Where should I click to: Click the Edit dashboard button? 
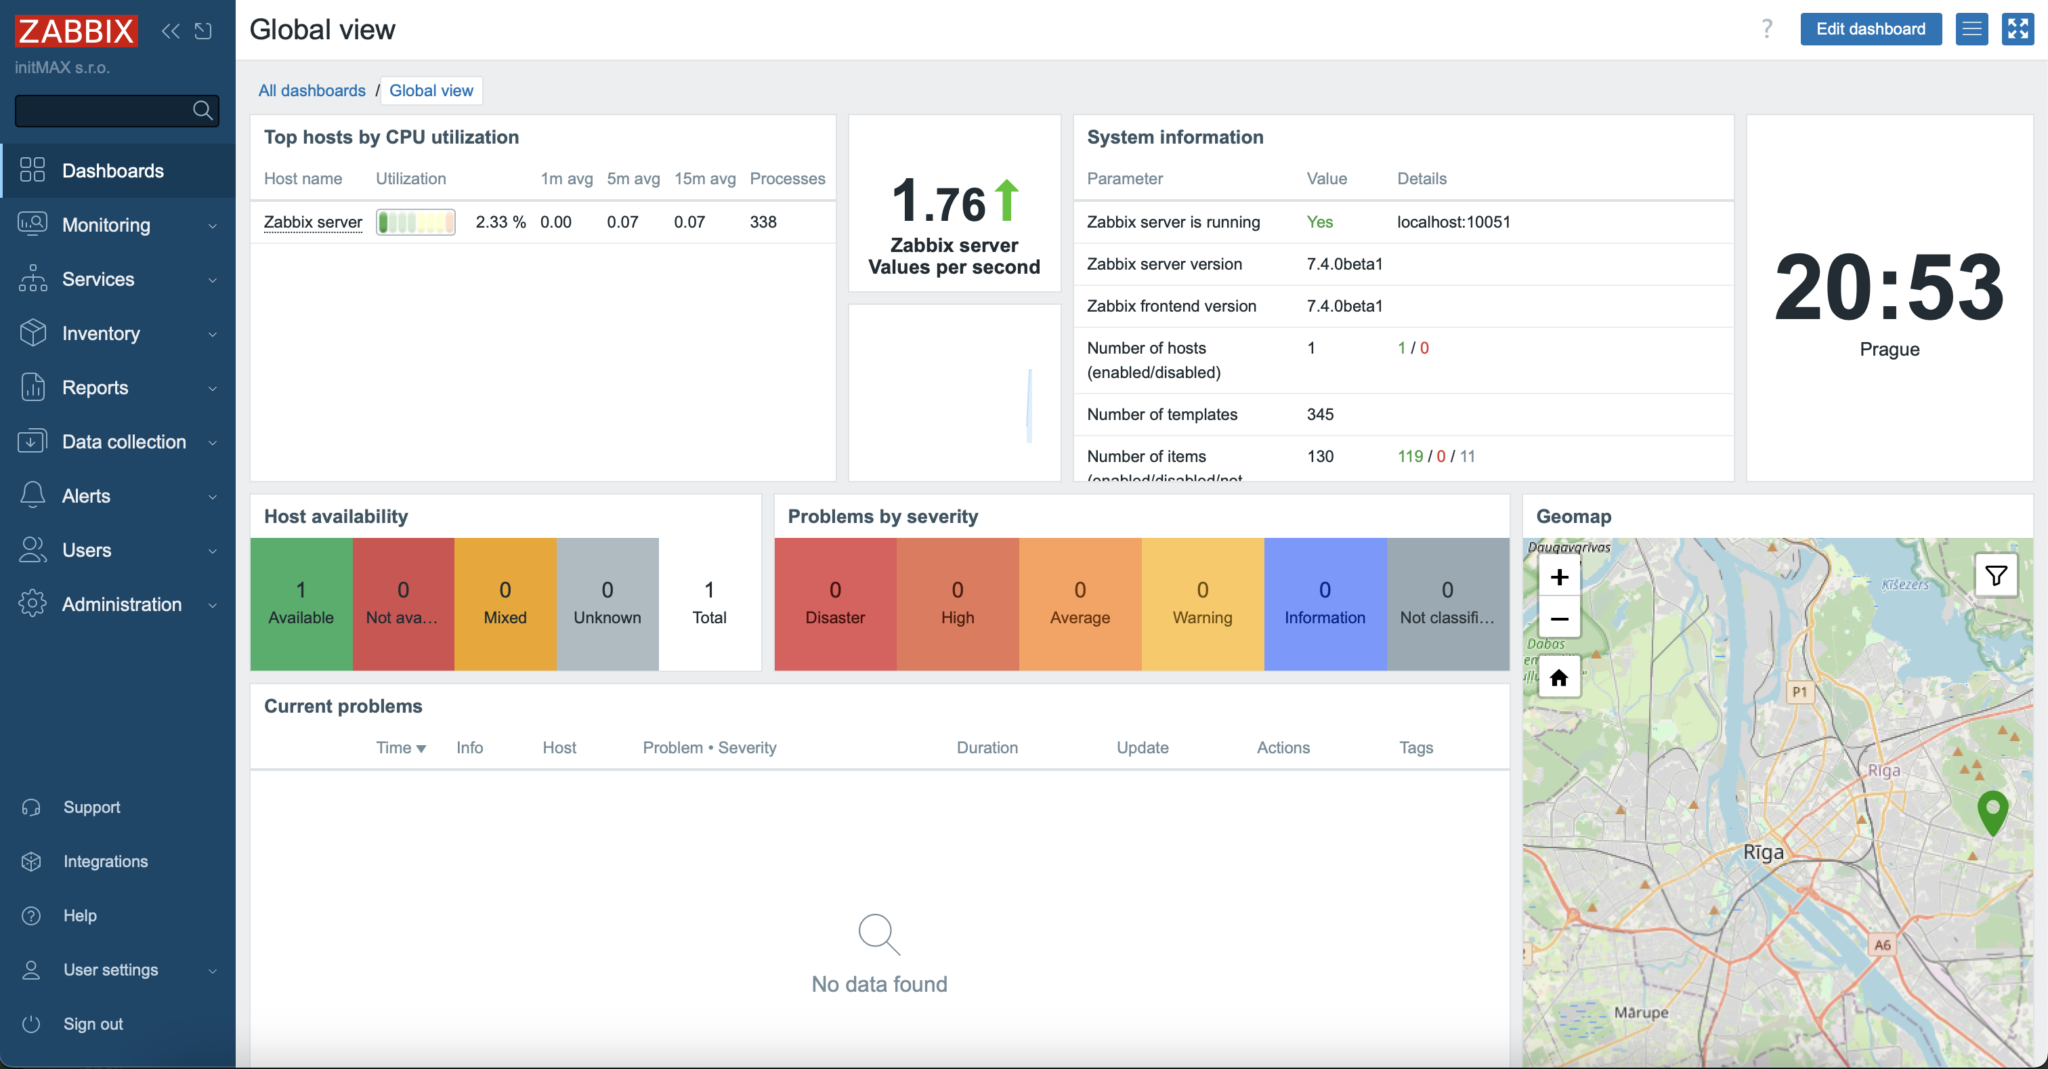pyautogui.click(x=1870, y=29)
